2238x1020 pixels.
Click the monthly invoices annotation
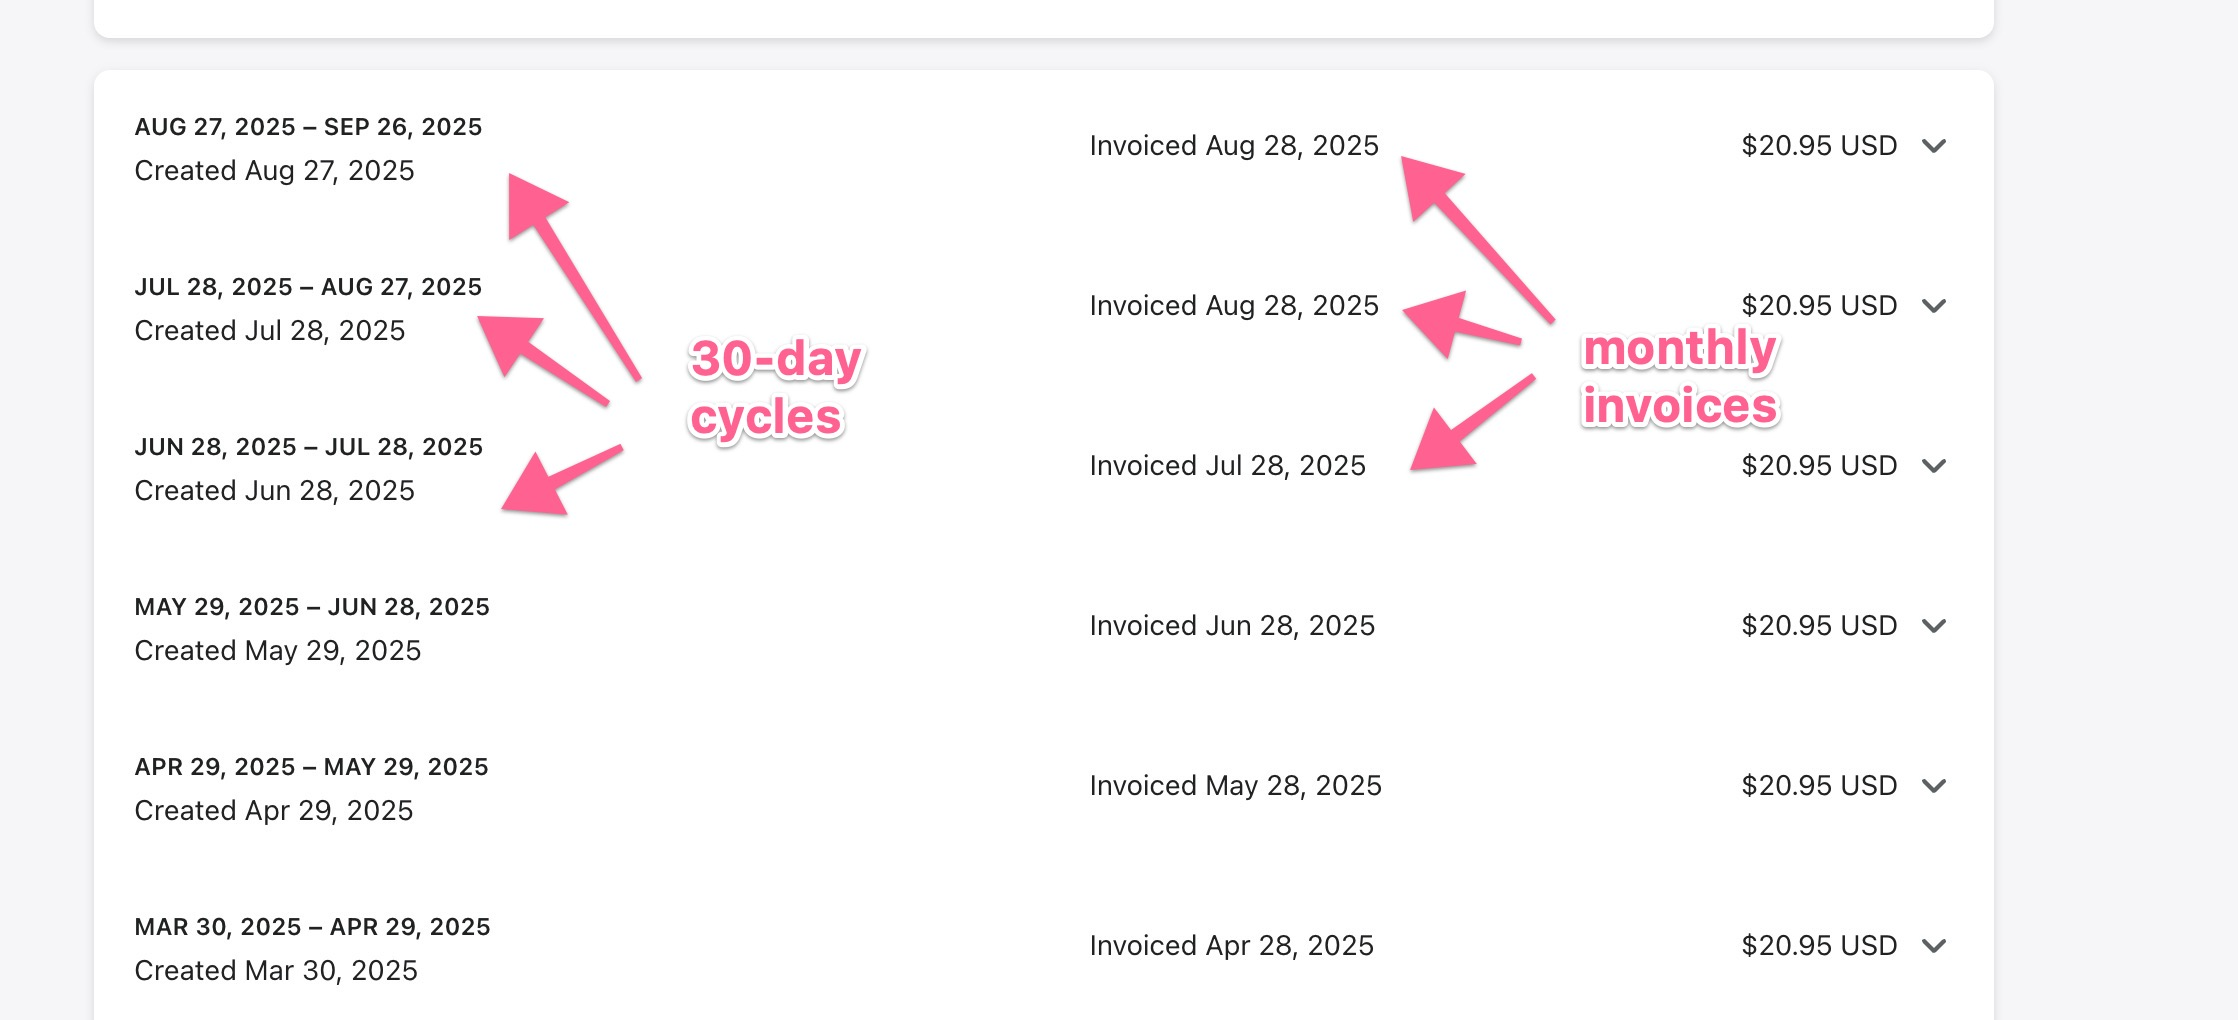1680,377
